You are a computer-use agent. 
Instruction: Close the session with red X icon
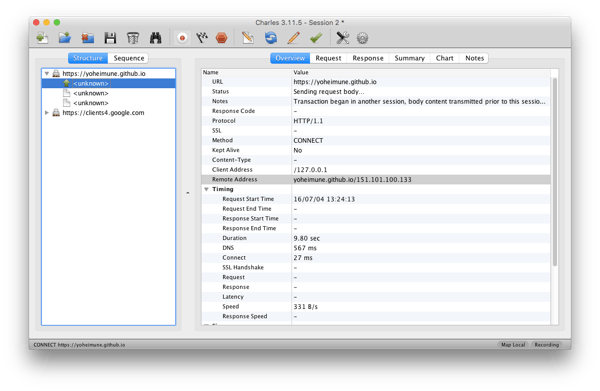pos(88,38)
